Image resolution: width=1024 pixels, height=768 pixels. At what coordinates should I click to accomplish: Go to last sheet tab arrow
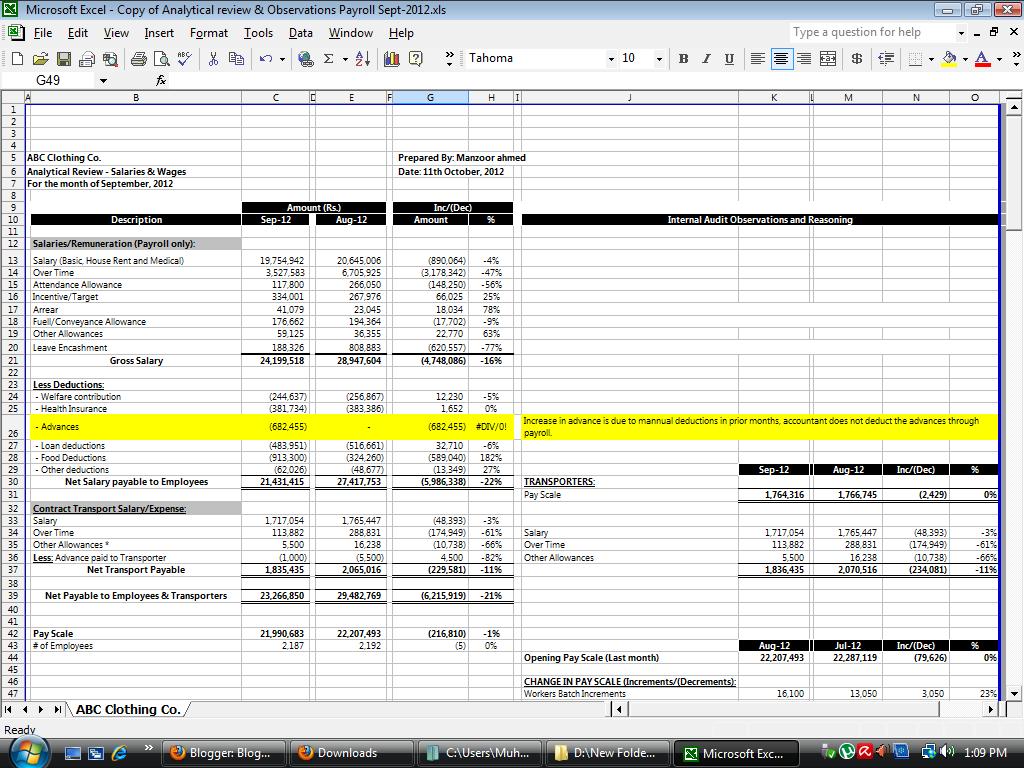click(58, 709)
